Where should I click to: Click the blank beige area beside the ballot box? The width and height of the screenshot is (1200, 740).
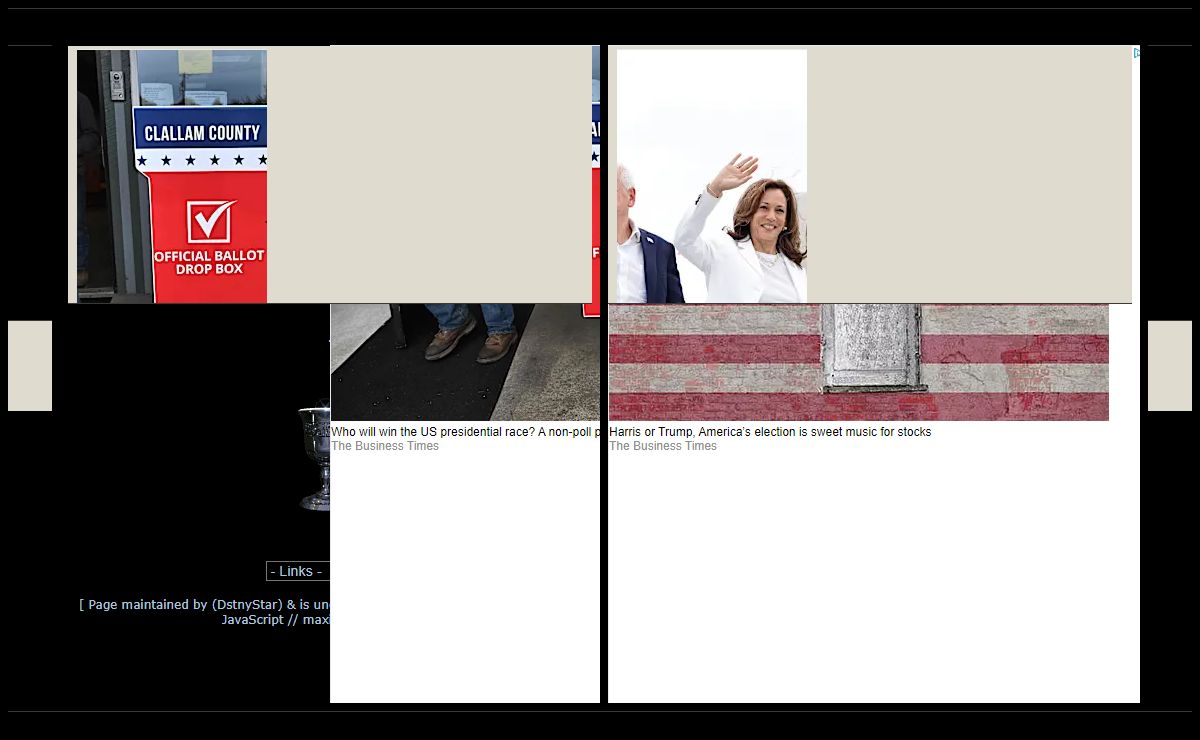(x=430, y=175)
